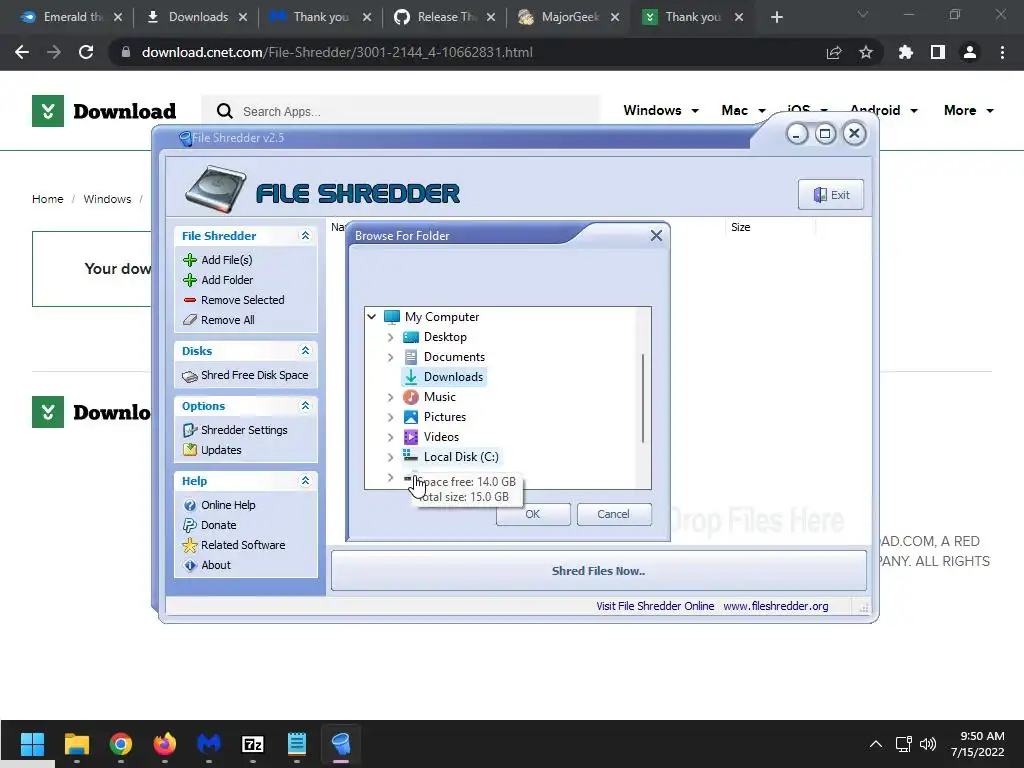This screenshot has width=1024, height=768.
Task: Open the www.fileshredder.org link
Action: 775,606
